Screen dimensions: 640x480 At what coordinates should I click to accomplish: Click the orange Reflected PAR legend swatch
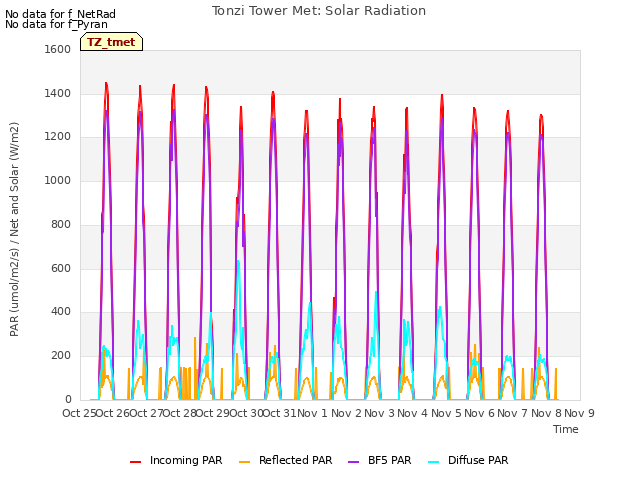244,462
